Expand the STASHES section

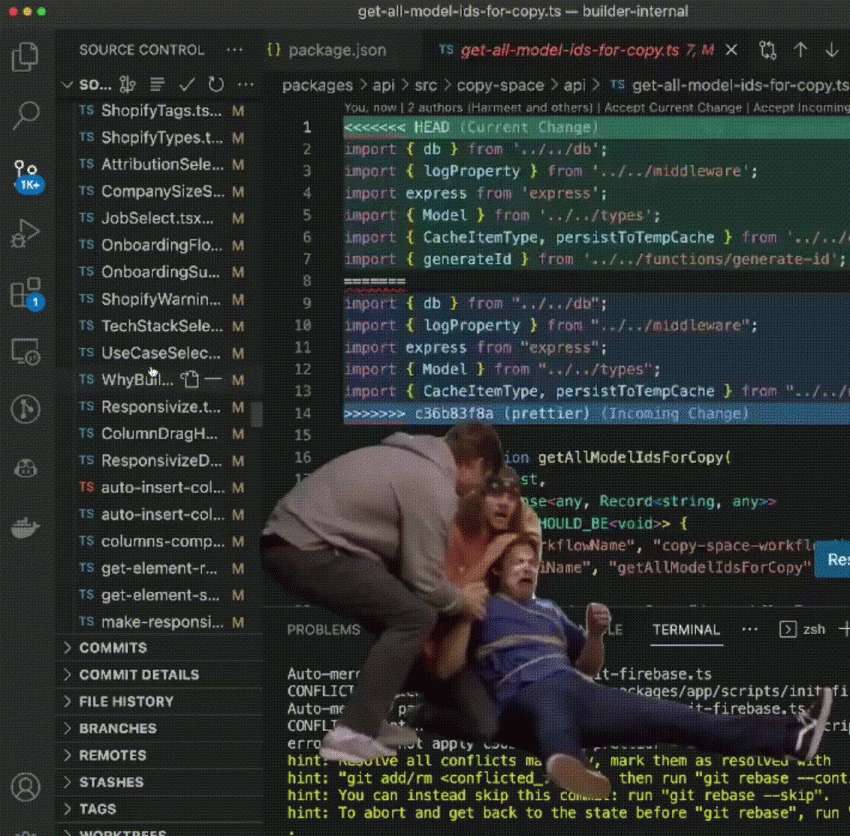111,782
